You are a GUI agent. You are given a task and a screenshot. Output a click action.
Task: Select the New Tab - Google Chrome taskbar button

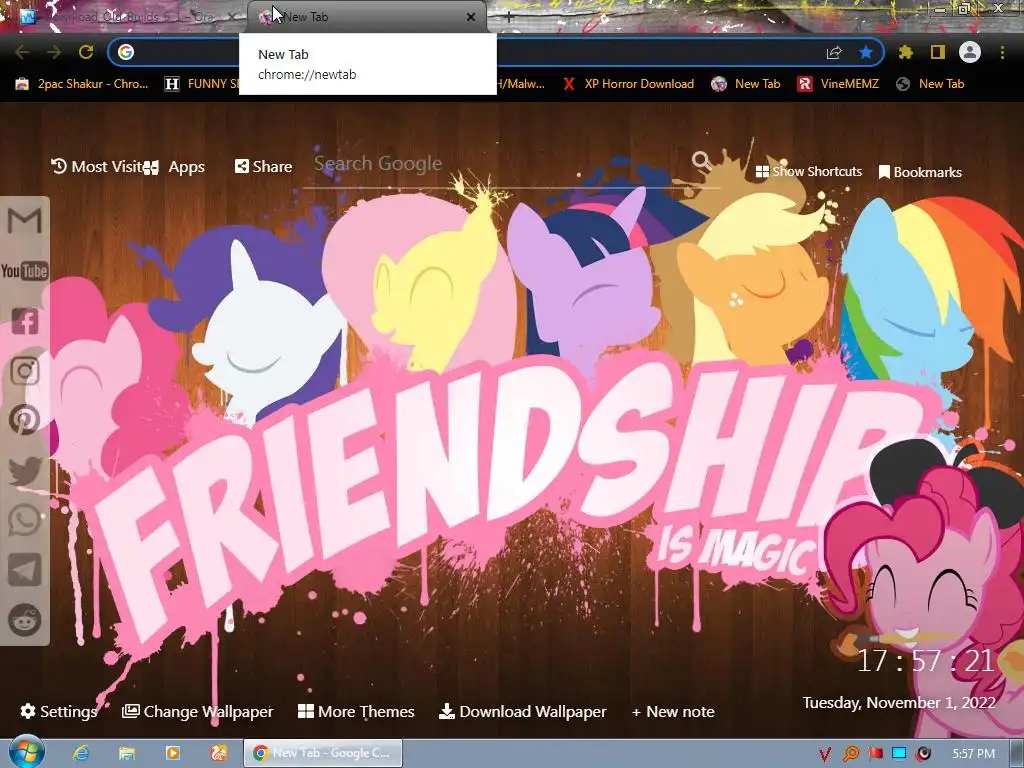(323, 753)
